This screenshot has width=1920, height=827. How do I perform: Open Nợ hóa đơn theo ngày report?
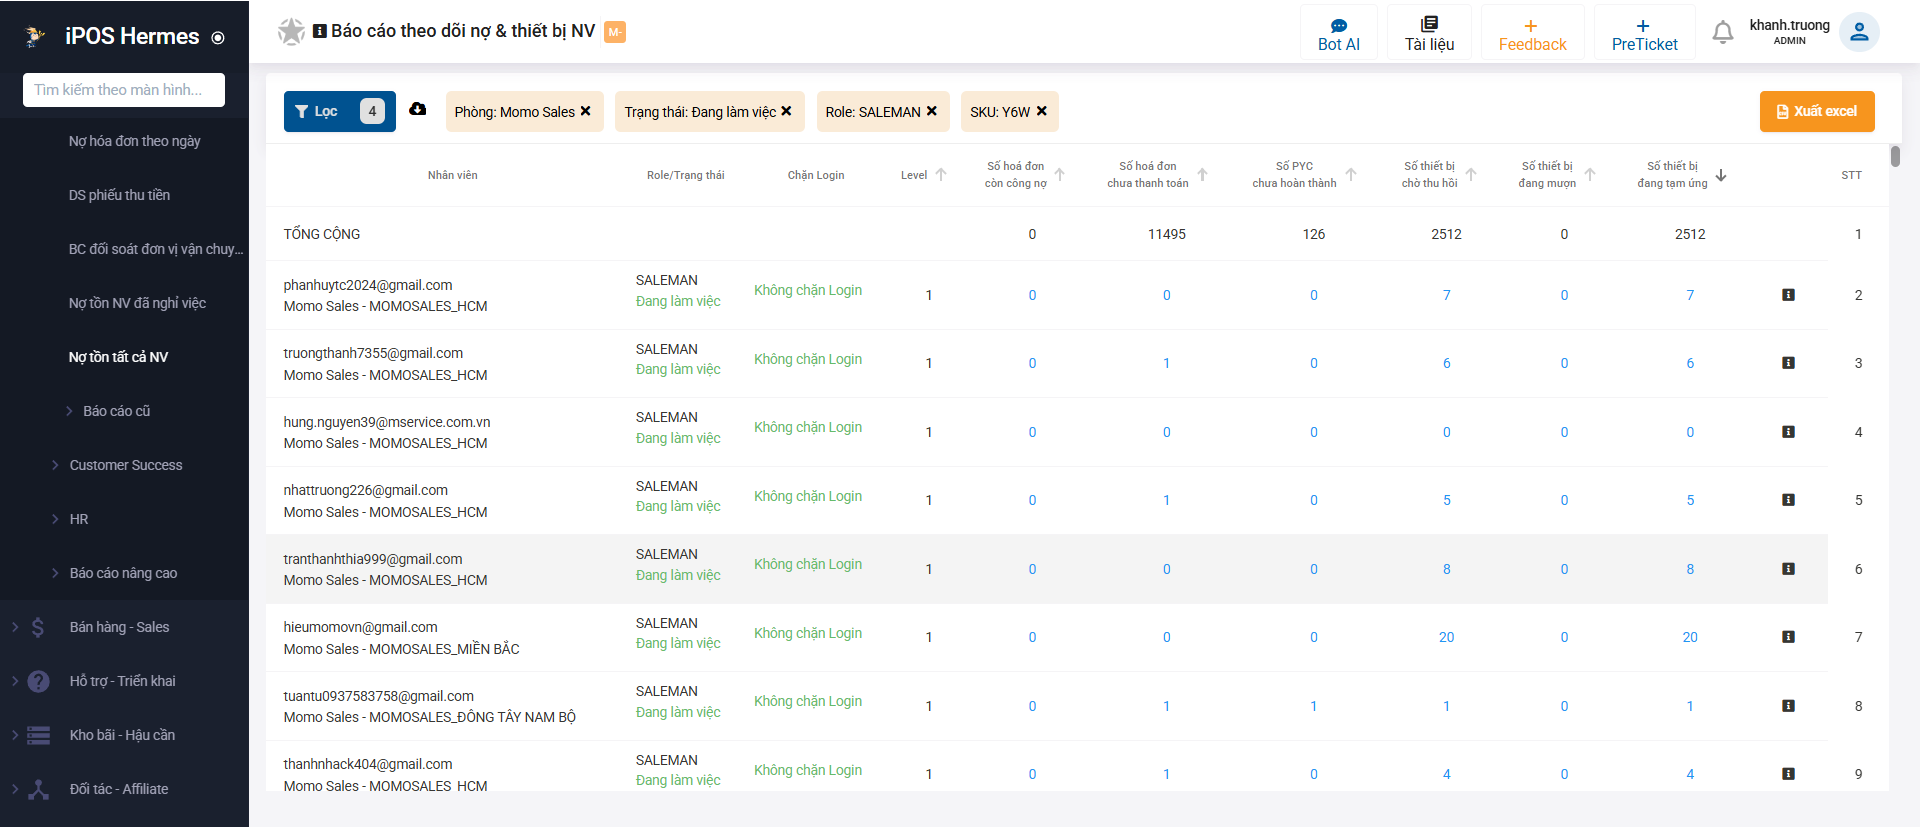(134, 141)
